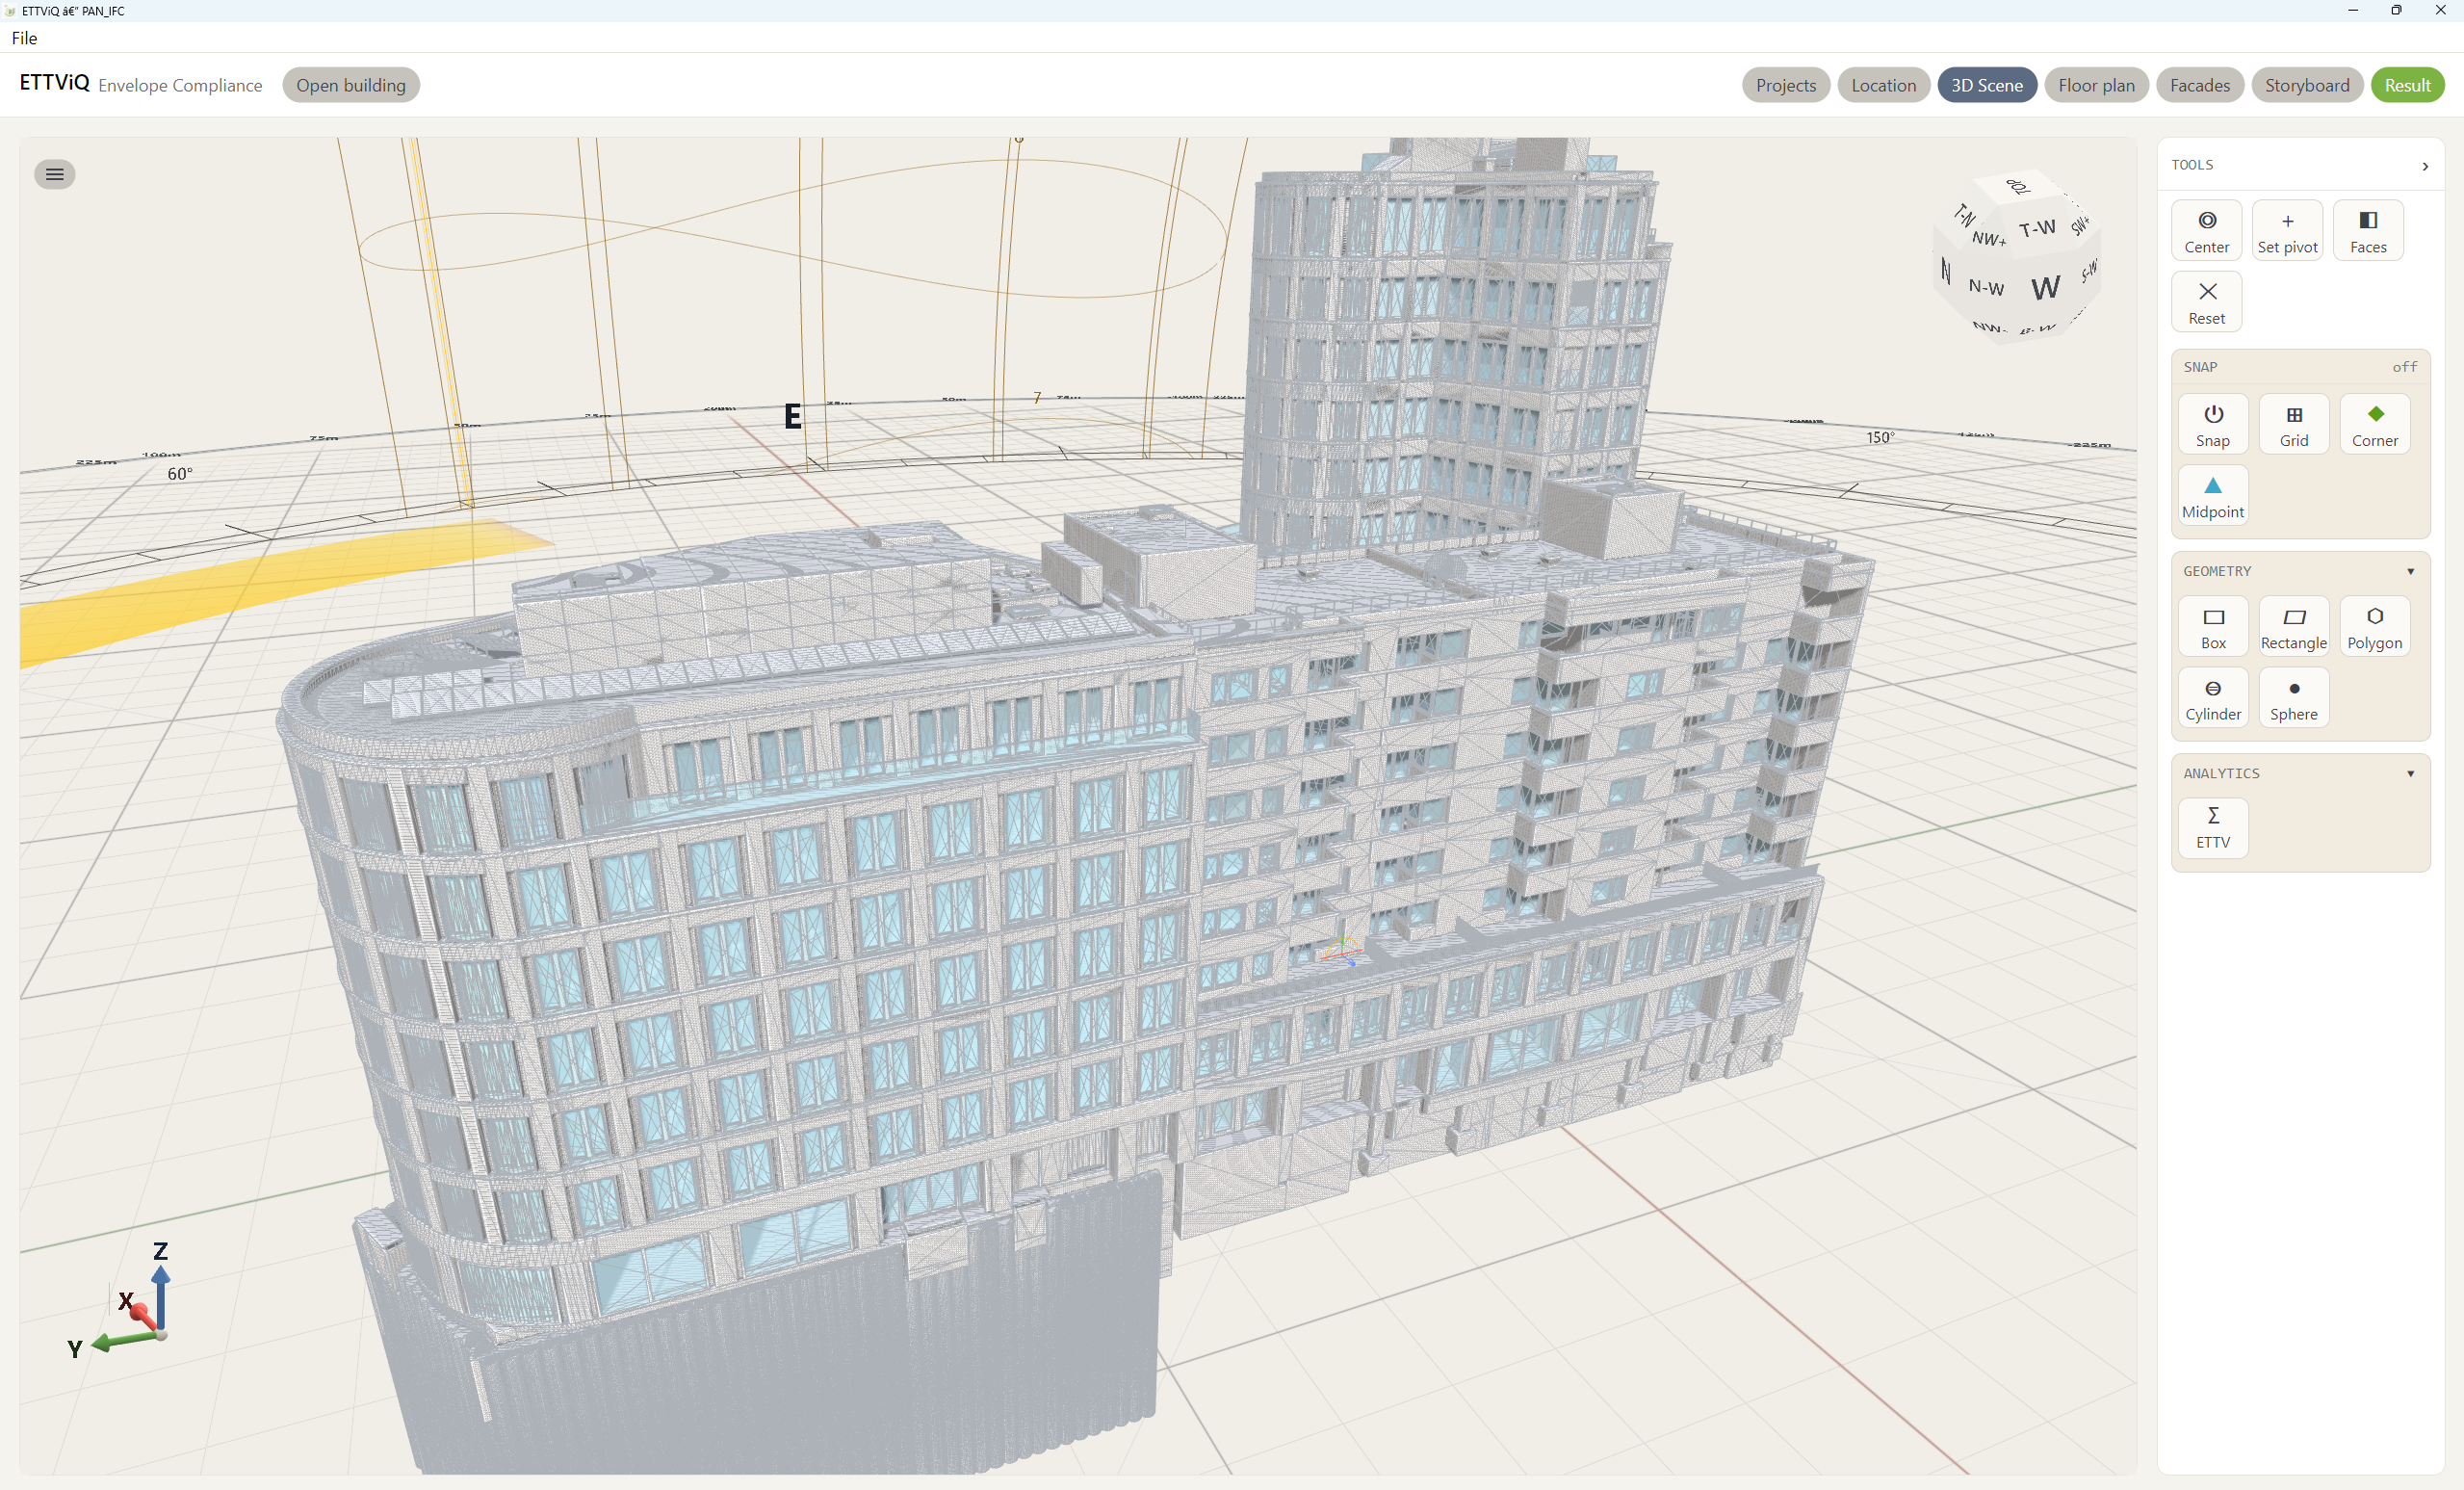Click the E compass label in scene
This screenshot has width=2464, height=1490.
pos(792,416)
